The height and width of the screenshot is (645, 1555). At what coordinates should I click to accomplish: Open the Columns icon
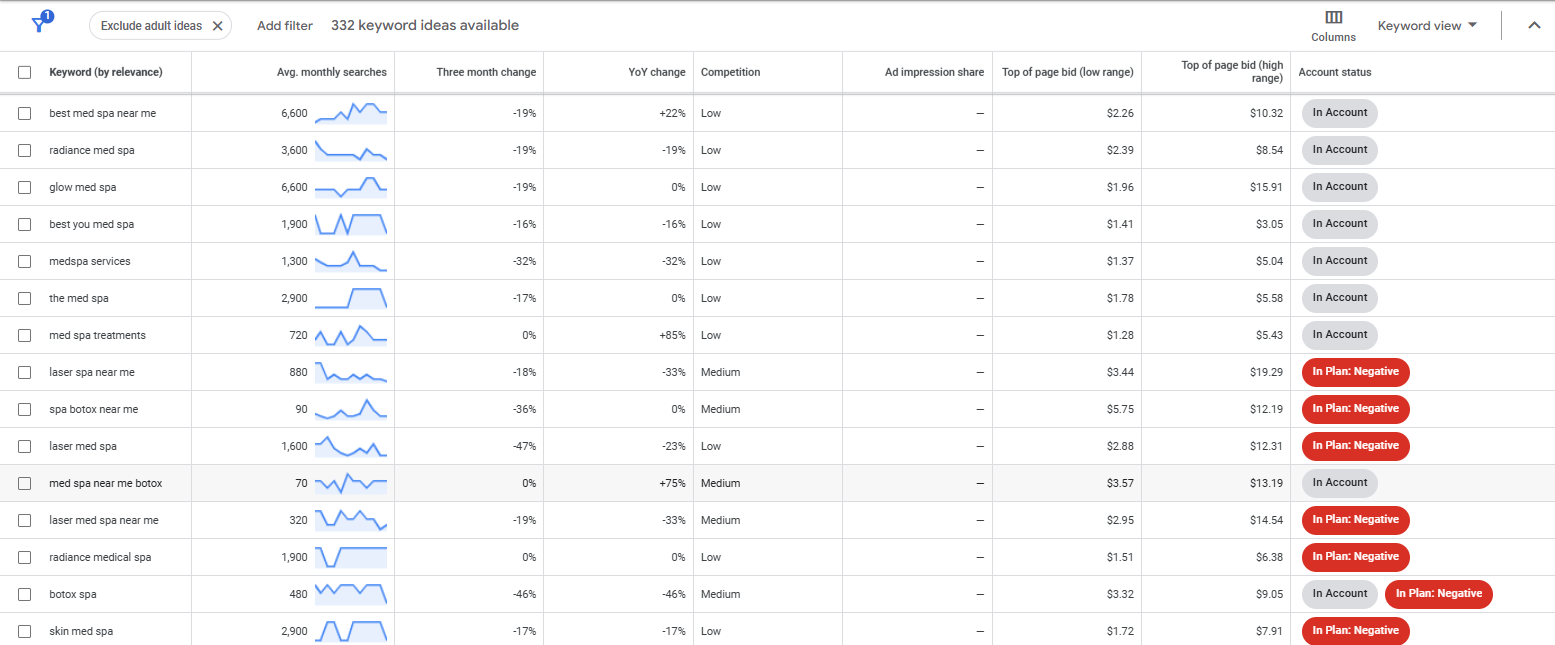tap(1333, 25)
